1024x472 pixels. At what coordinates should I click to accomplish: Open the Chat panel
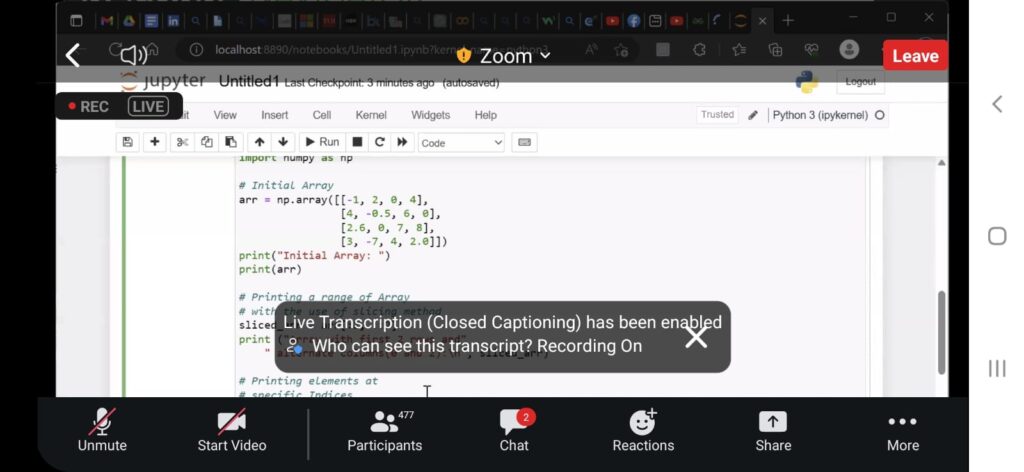514,423
